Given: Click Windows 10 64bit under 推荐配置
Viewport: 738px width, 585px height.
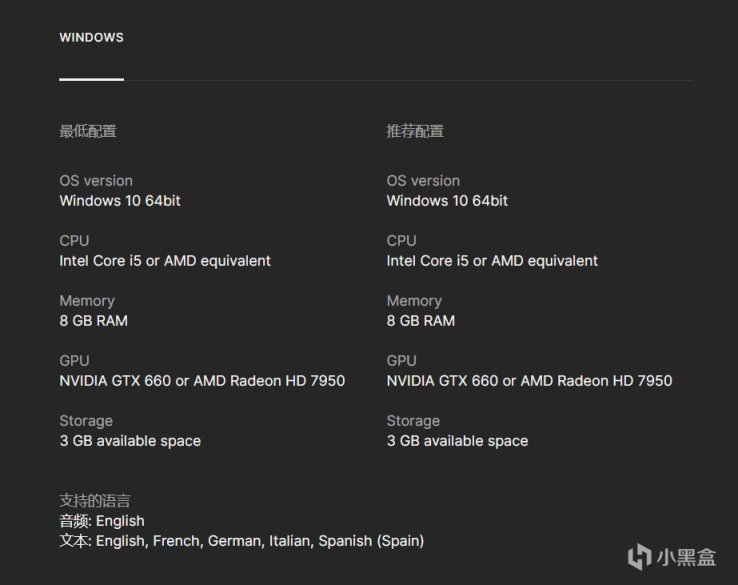Looking at the screenshot, I should click(447, 201).
